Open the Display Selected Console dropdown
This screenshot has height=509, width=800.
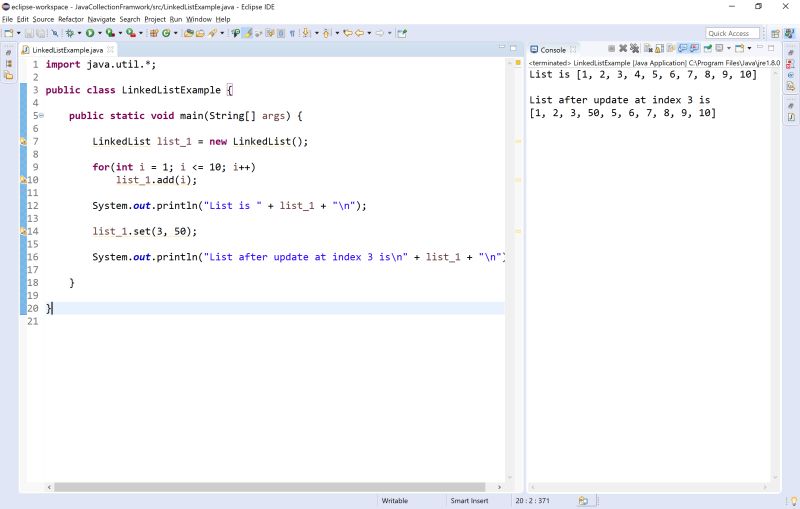[729, 48]
